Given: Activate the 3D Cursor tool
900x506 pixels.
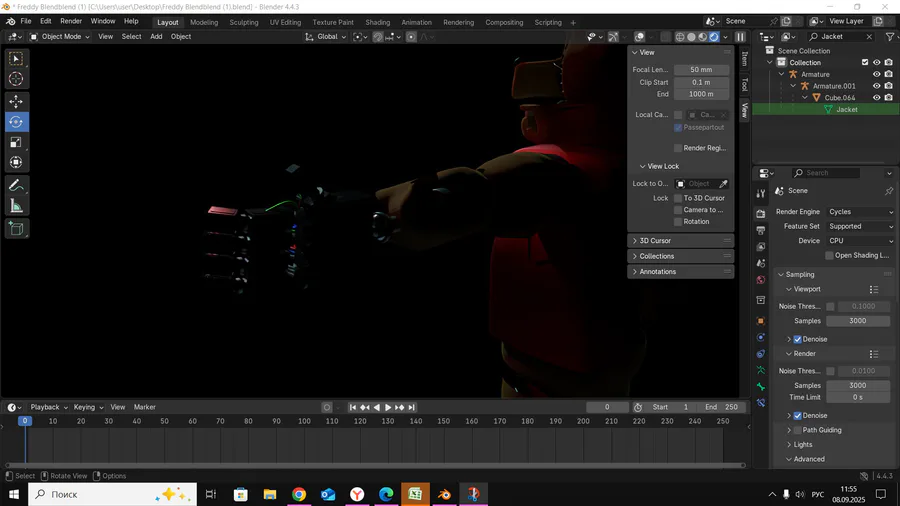Looking at the screenshot, I should click(x=16, y=79).
